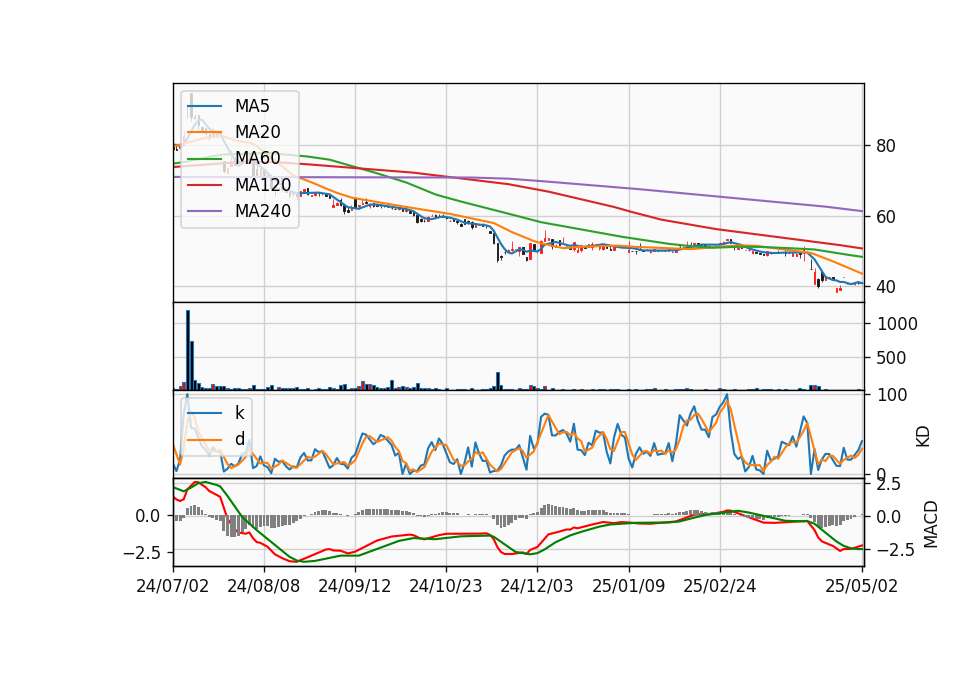Select the 25/02/24 date label
This screenshot has width=960, height=690.
click(719, 586)
